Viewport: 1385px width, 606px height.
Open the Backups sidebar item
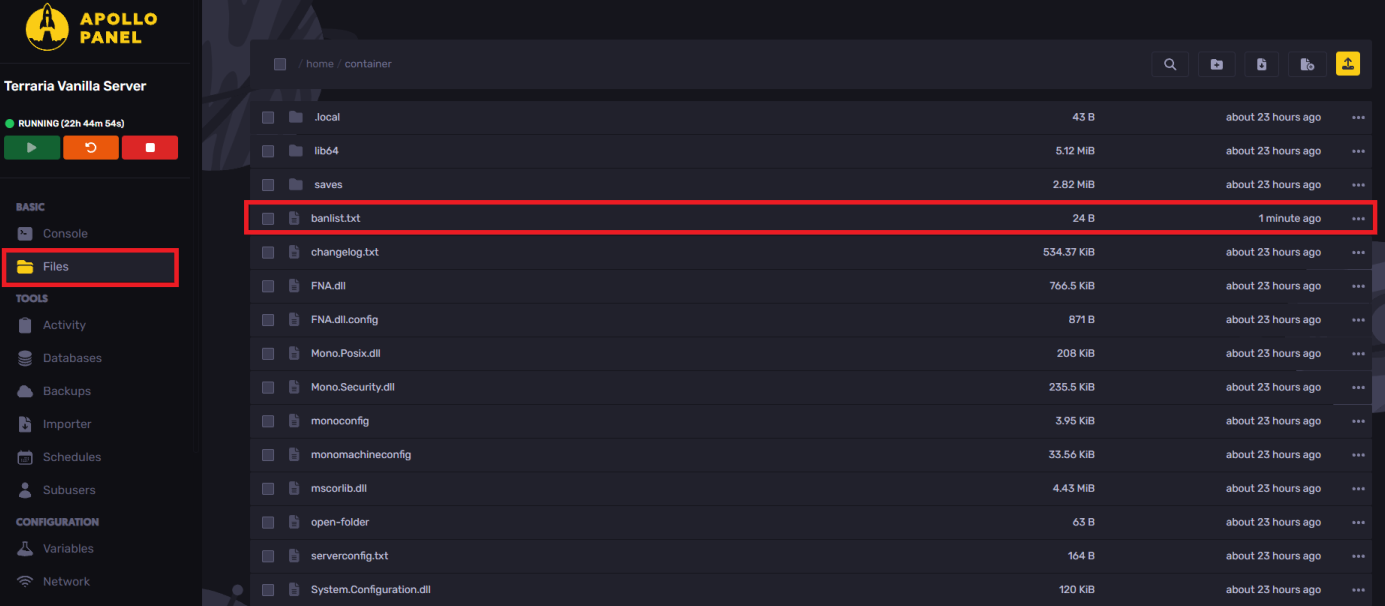point(66,391)
